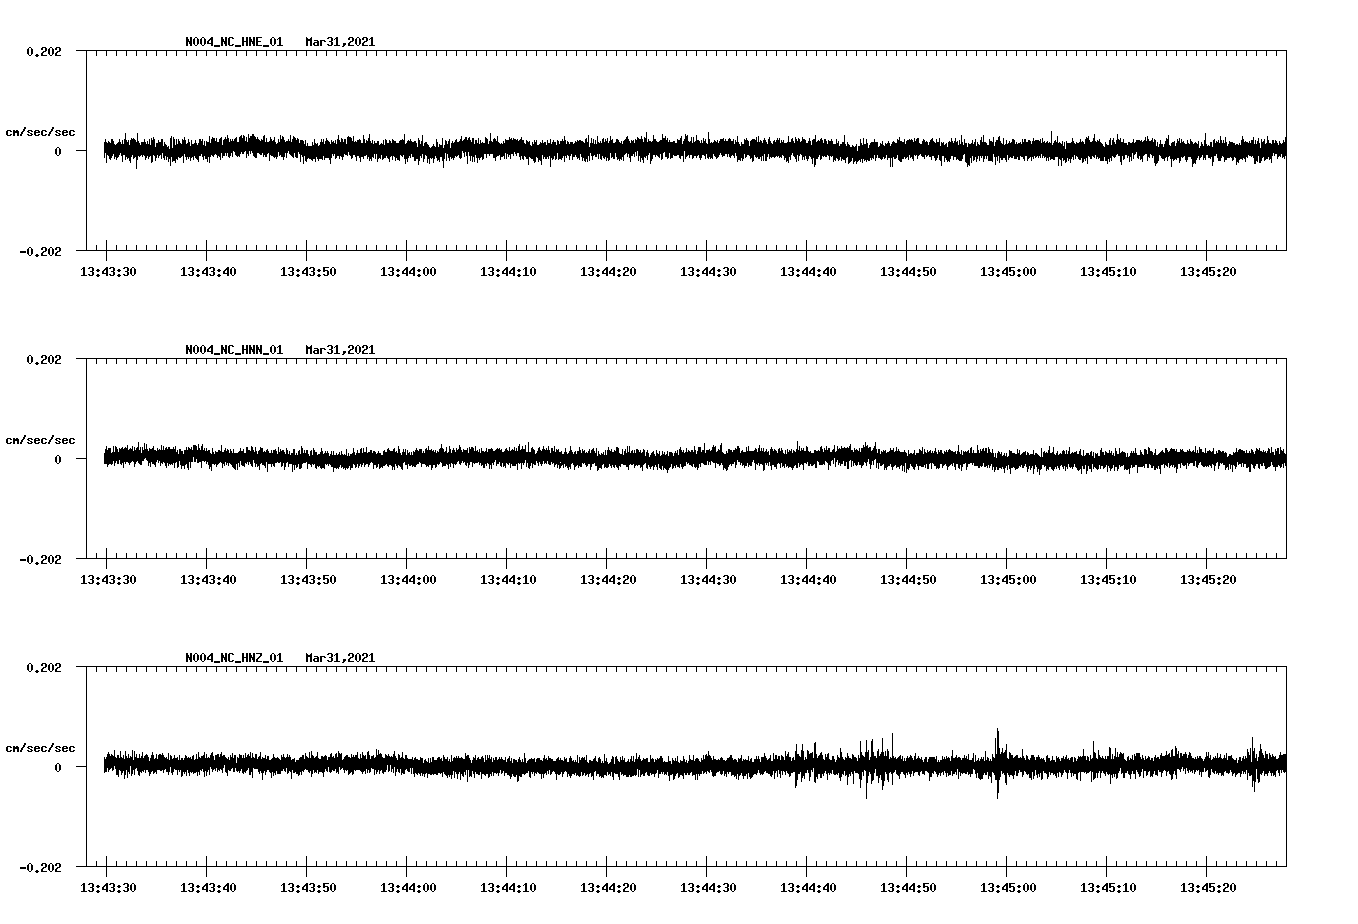Click the cm/sec/sec axis label of top plot
The height and width of the screenshot is (924, 1358).
(x=40, y=131)
